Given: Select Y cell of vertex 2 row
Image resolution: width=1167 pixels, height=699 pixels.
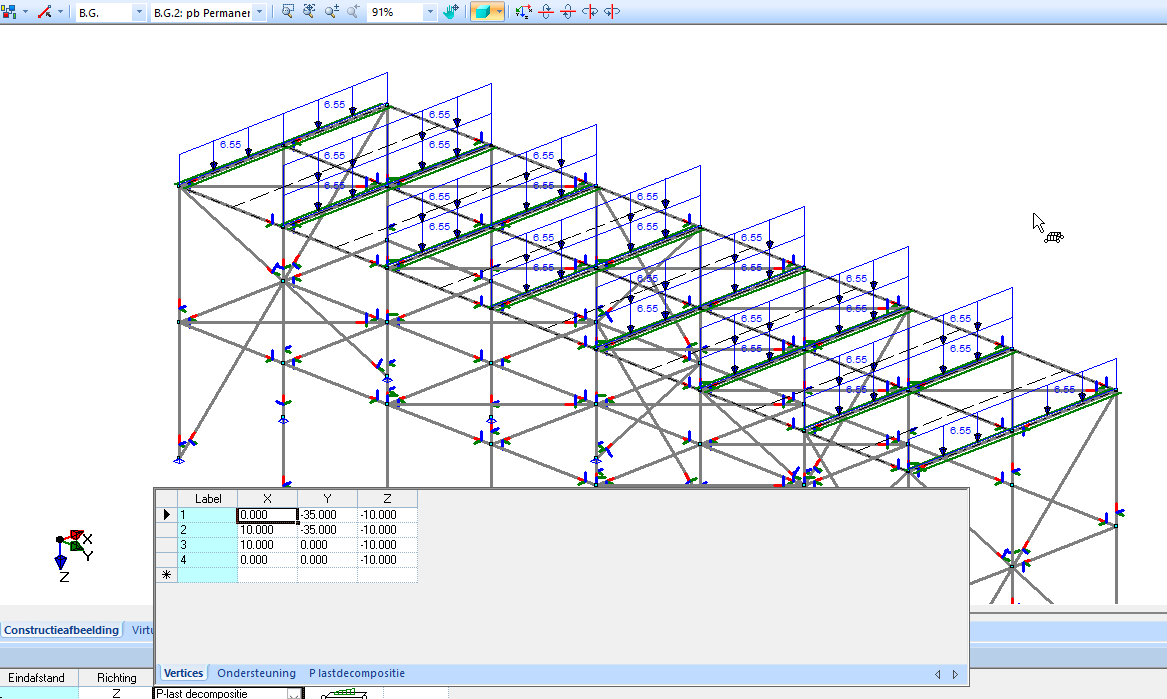Looking at the screenshot, I should tap(327, 530).
